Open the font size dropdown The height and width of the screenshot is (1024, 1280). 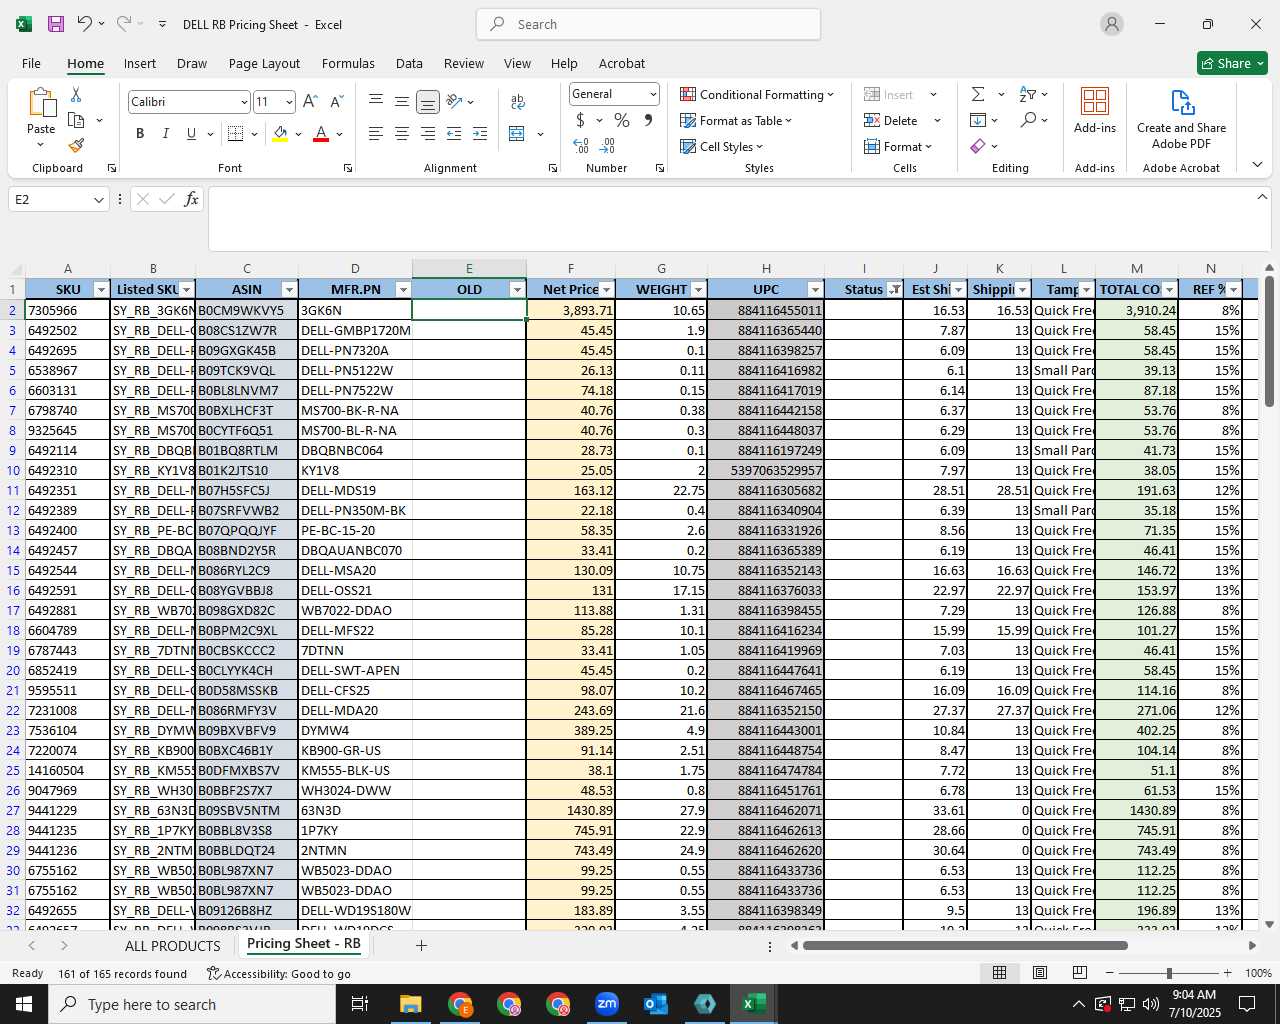pyautogui.click(x=289, y=102)
